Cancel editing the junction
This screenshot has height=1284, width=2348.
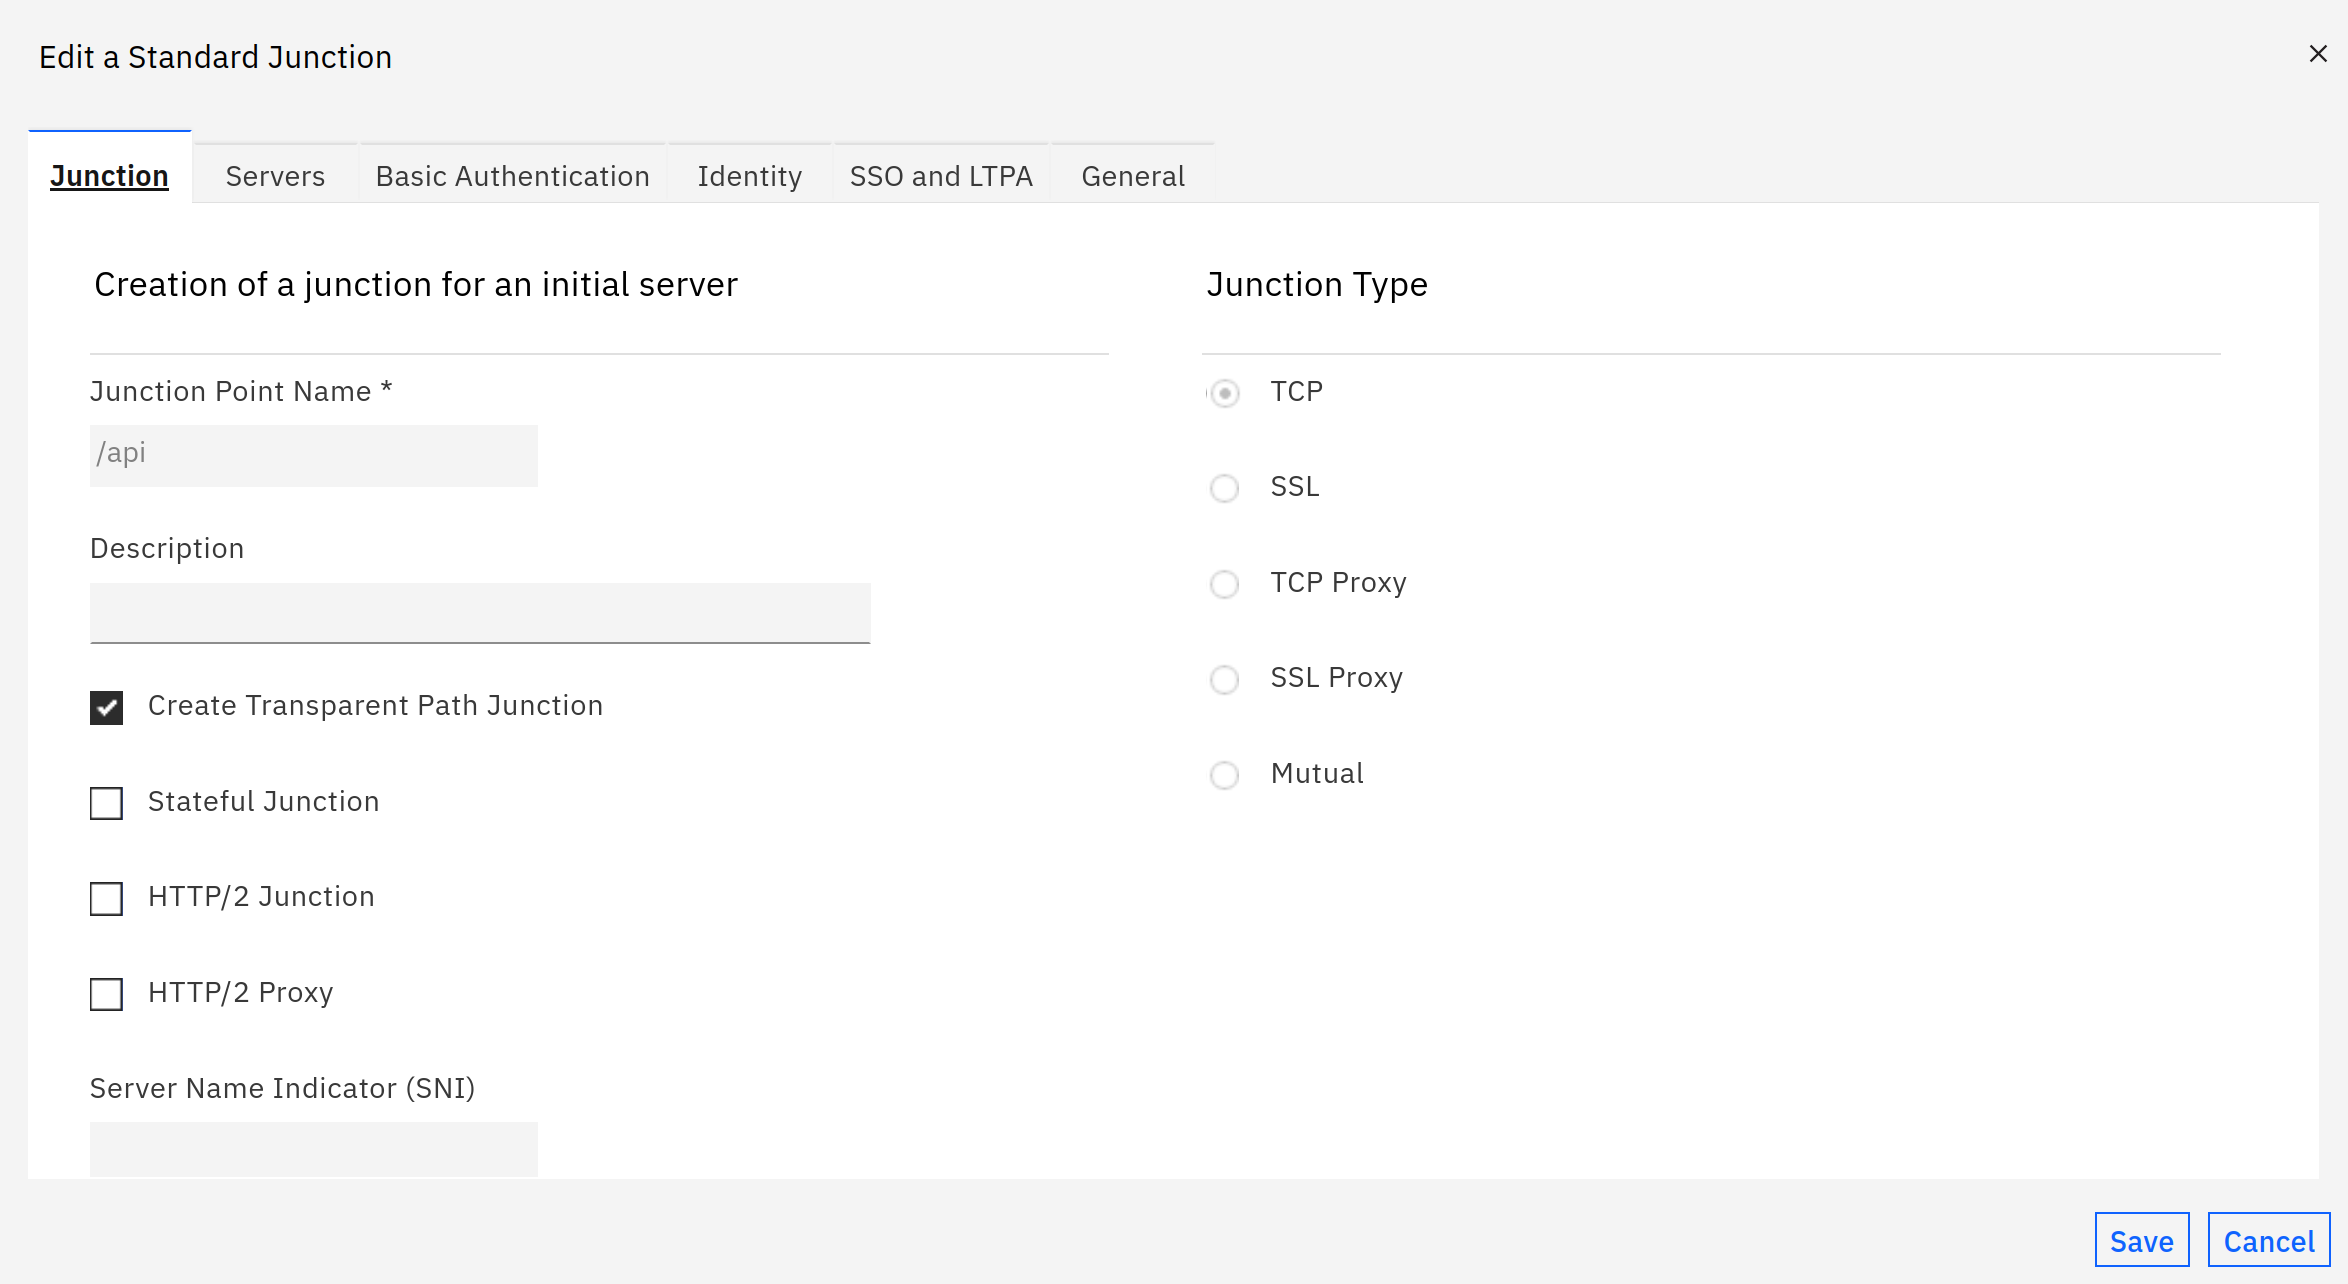tap(2268, 1240)
